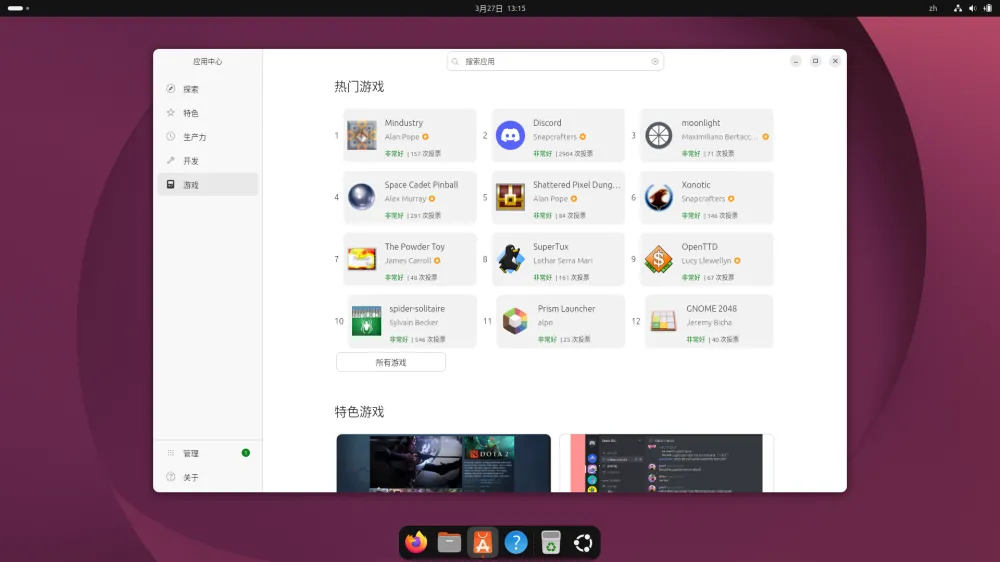Open the Xonotic title link
The height and width of the screenshot is (562, 1000).
click(x=696, y=184)
